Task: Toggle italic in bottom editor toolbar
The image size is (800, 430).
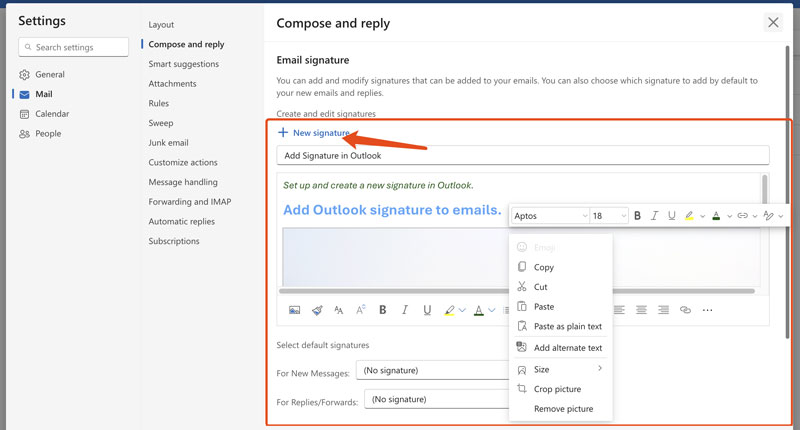Action: pos(405,310)
